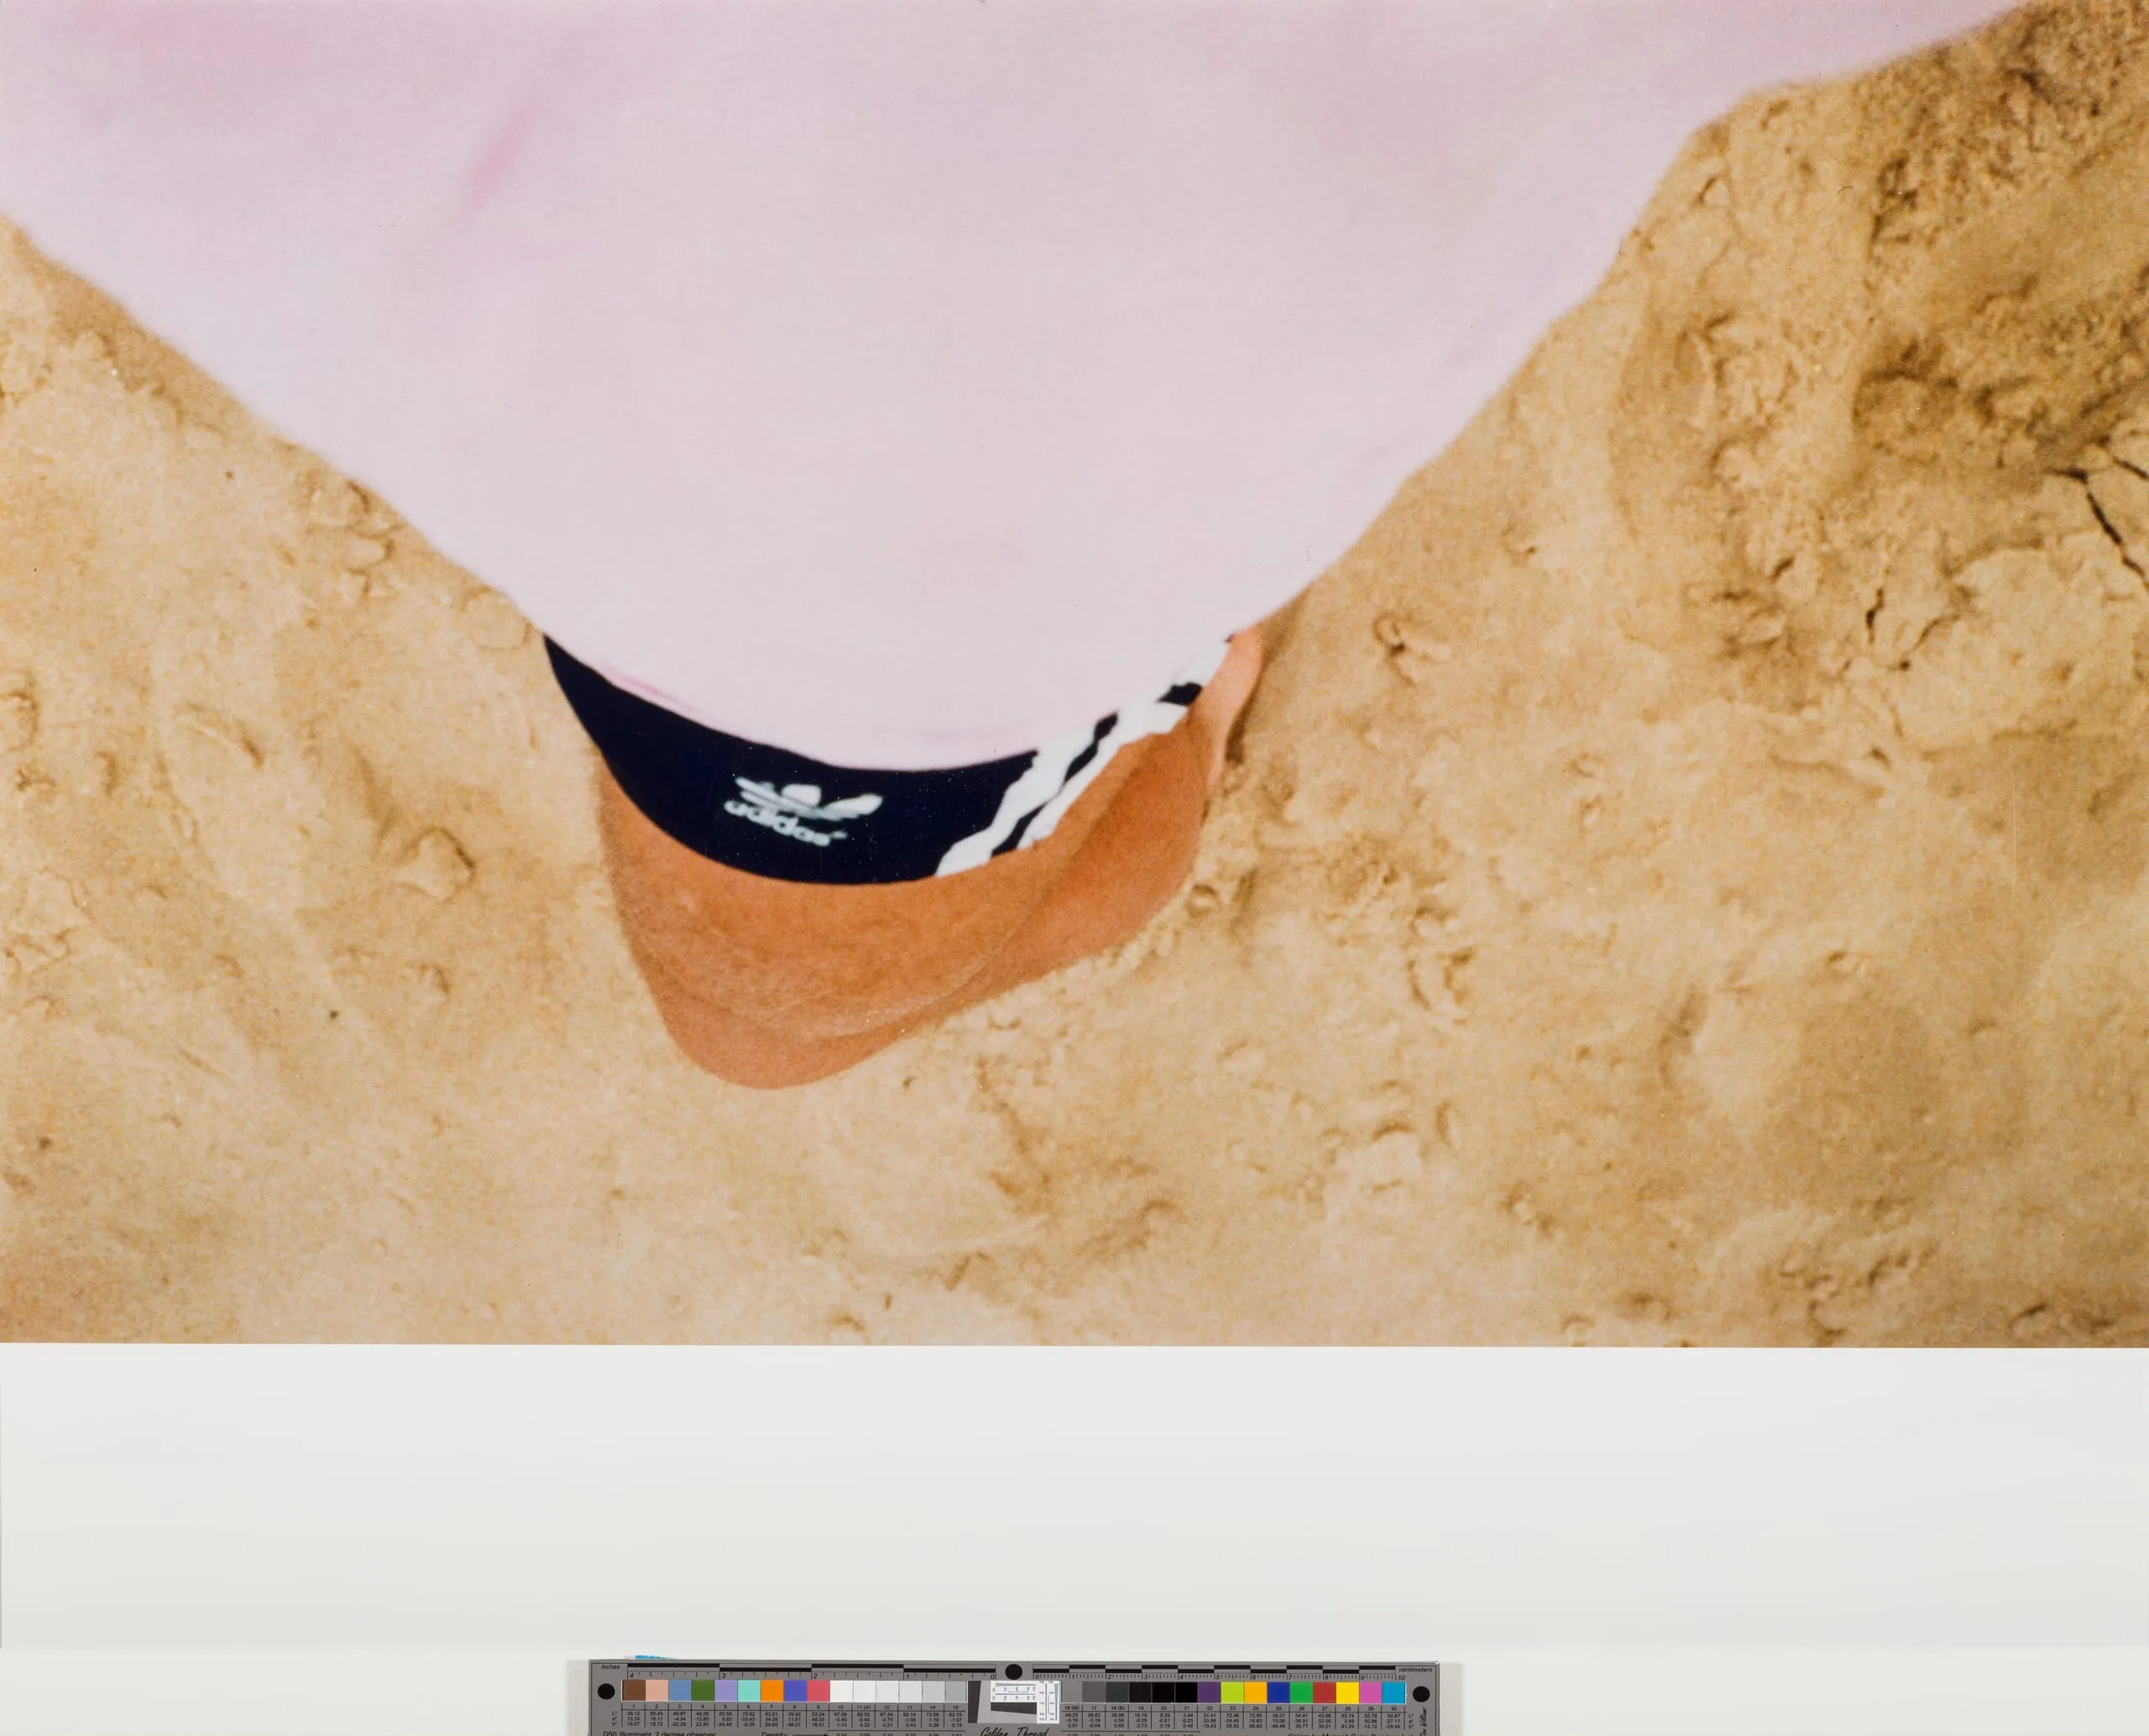Click the black dot at chart right end
Image resolution: width=2149 pixels, height=1736 pixels.
[x=1421, y=1694]
